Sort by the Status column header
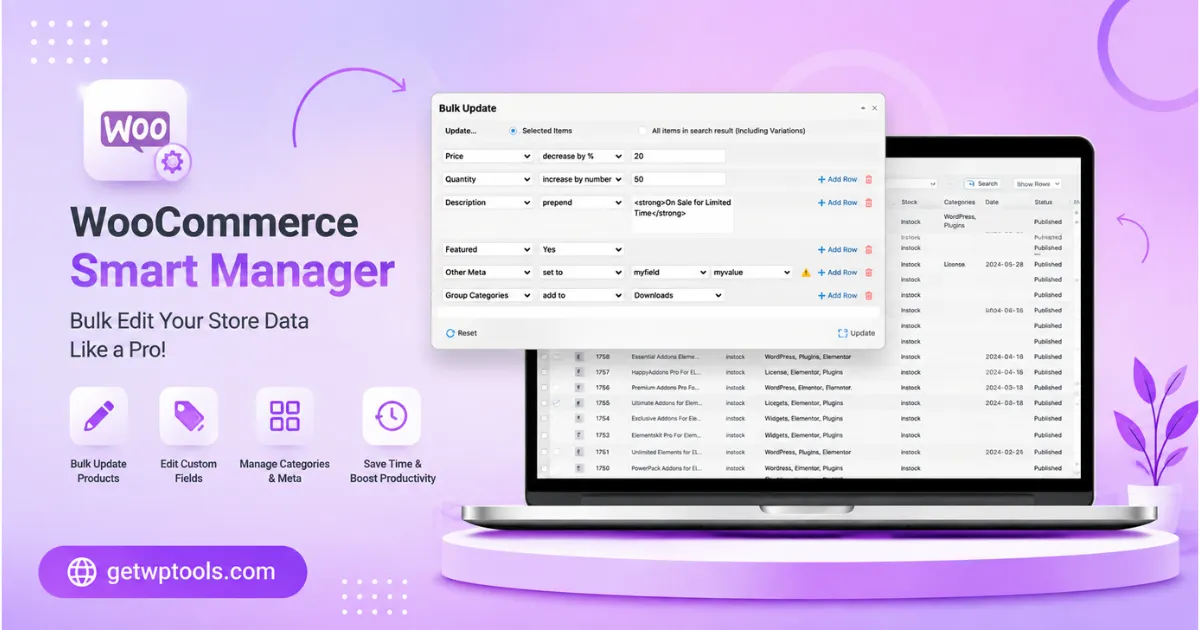Image resolution: width=1200 pixels, height=630 pixels. (1044, 203)
